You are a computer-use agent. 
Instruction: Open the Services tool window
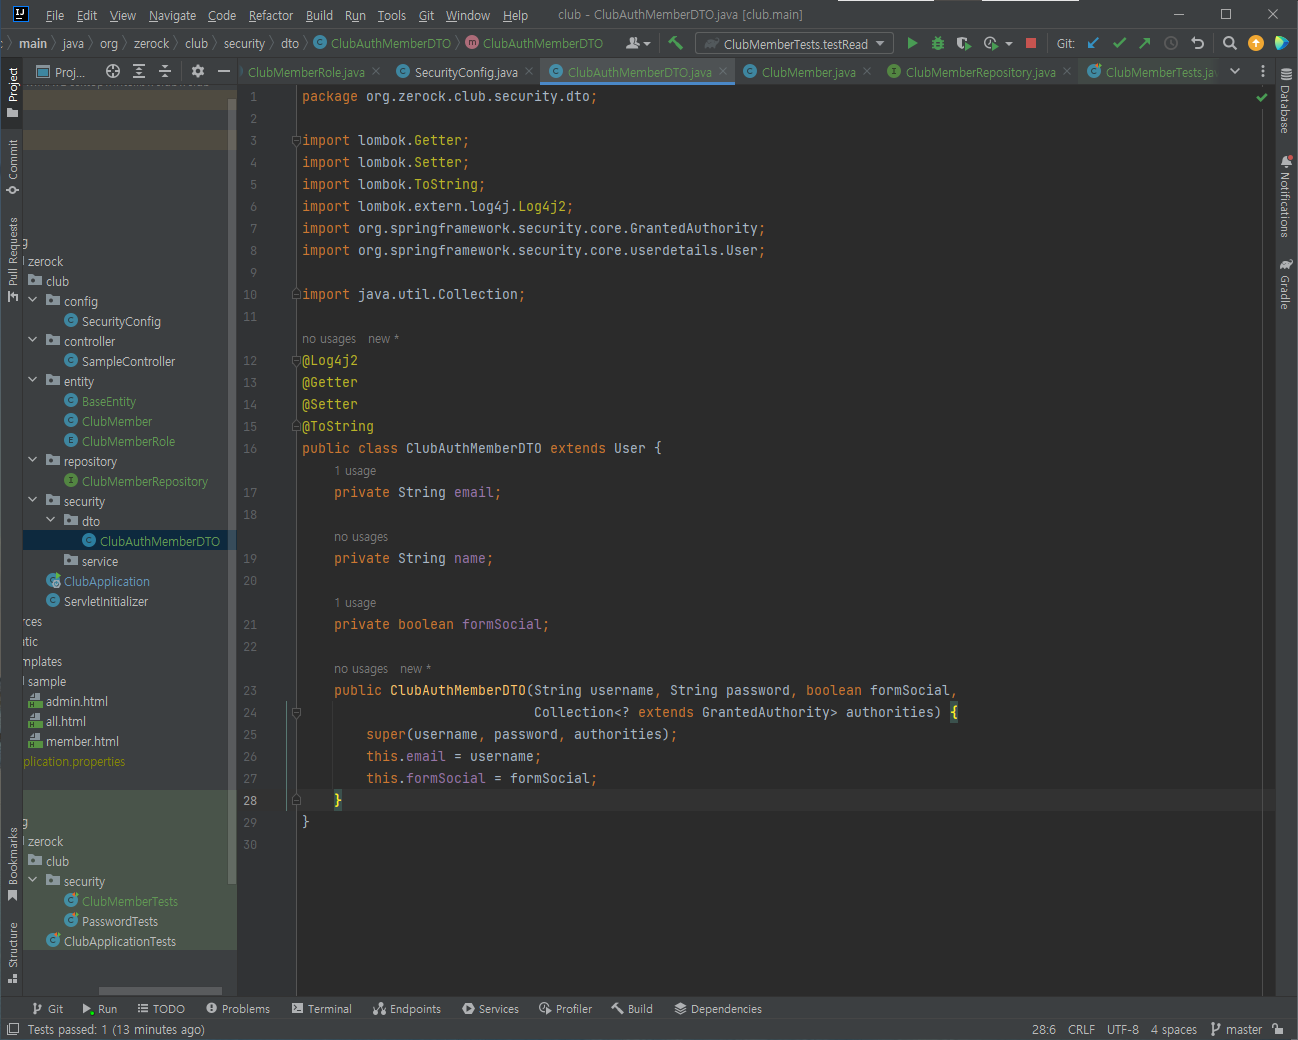[490, 1009]
